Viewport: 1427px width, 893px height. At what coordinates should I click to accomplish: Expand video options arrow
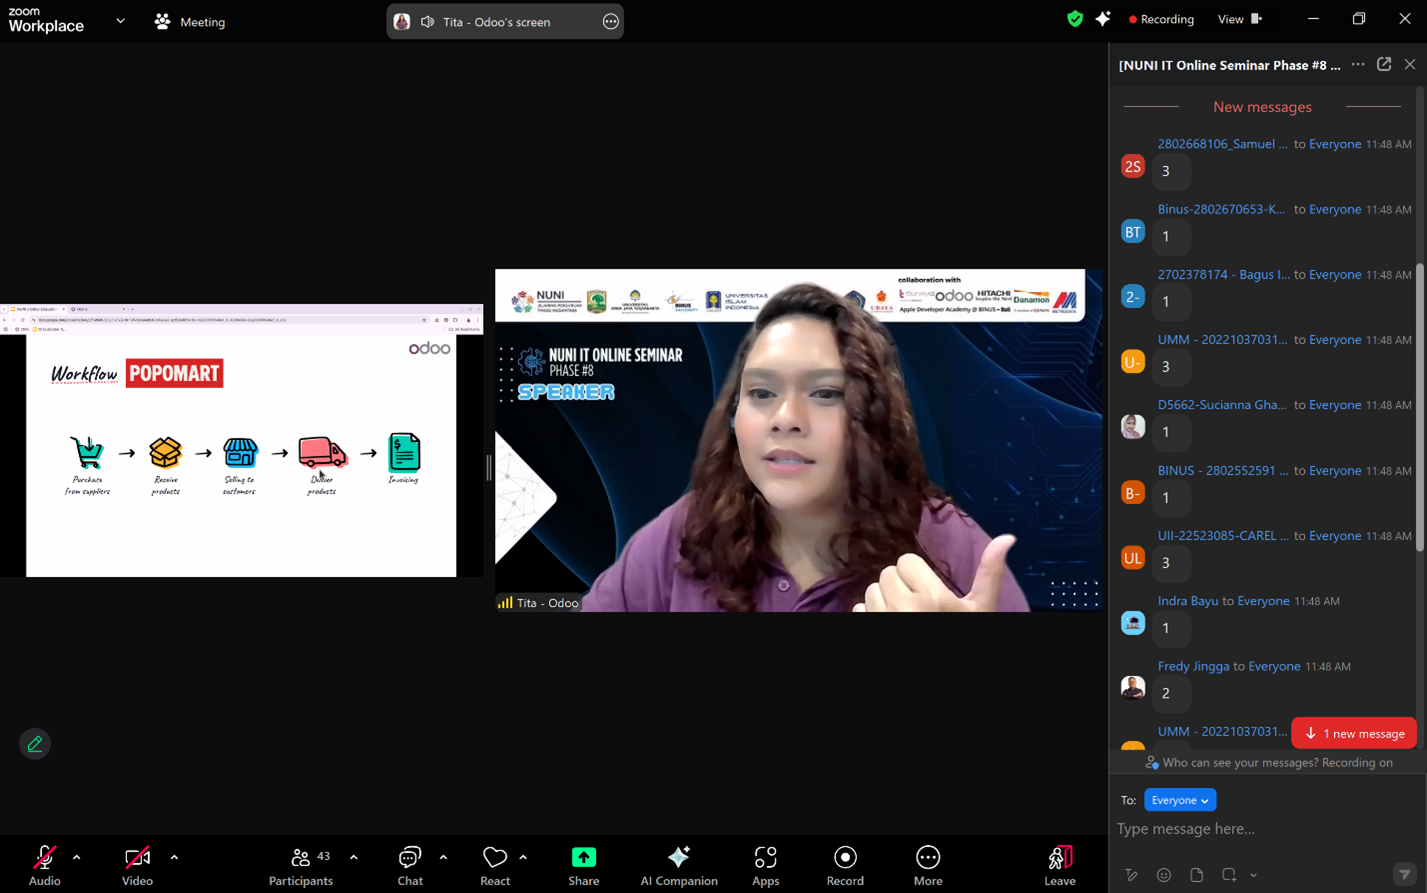pos(174,857)
